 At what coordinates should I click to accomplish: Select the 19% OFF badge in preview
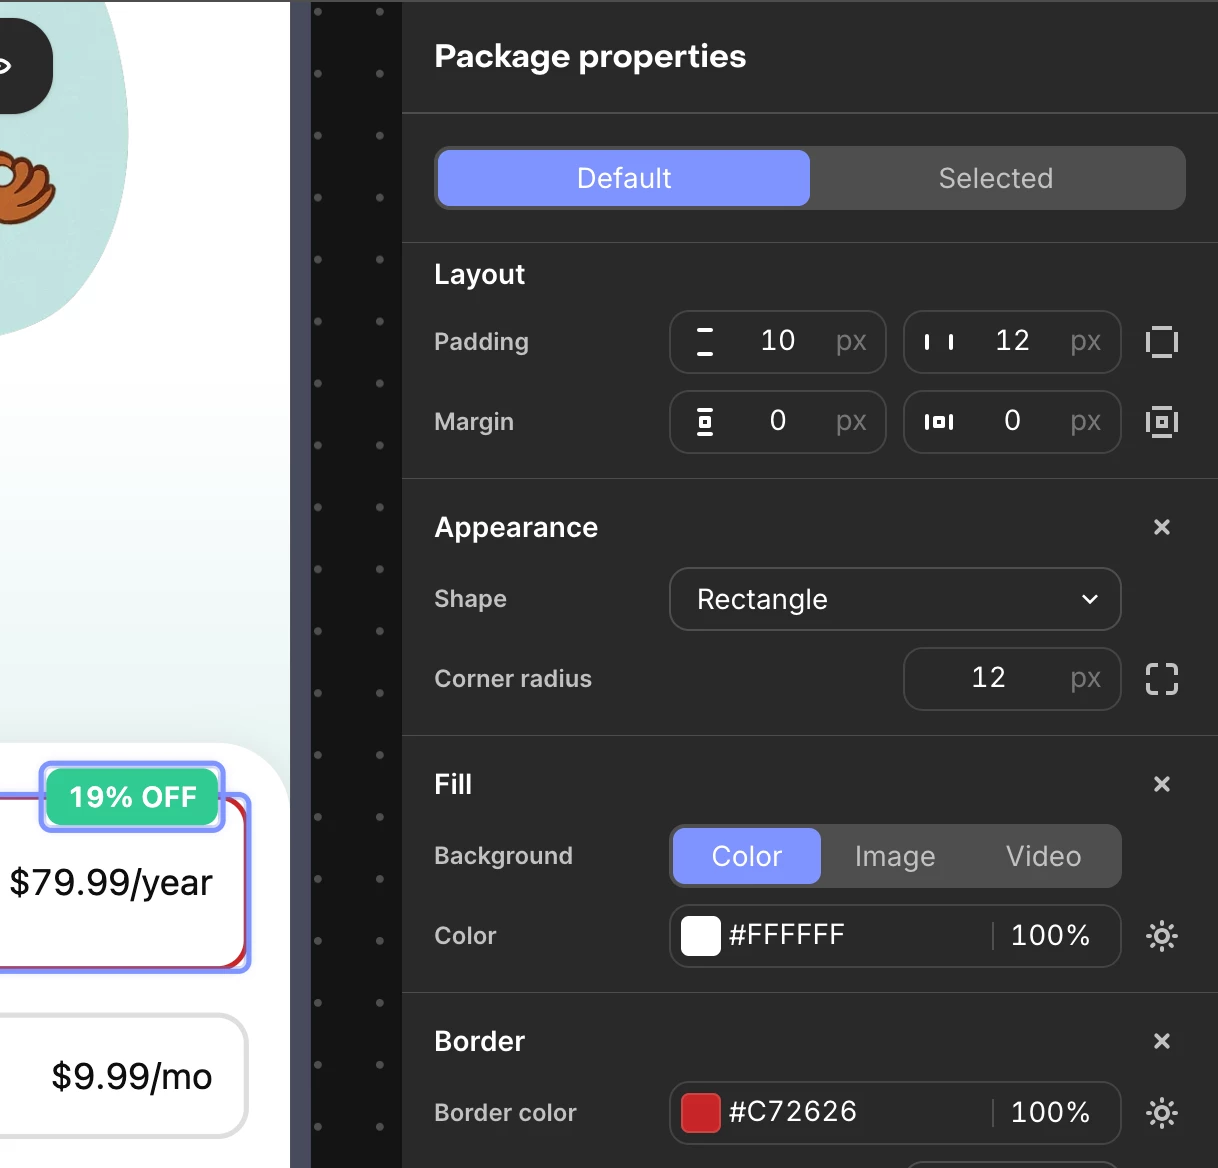[x=133, y=797]
